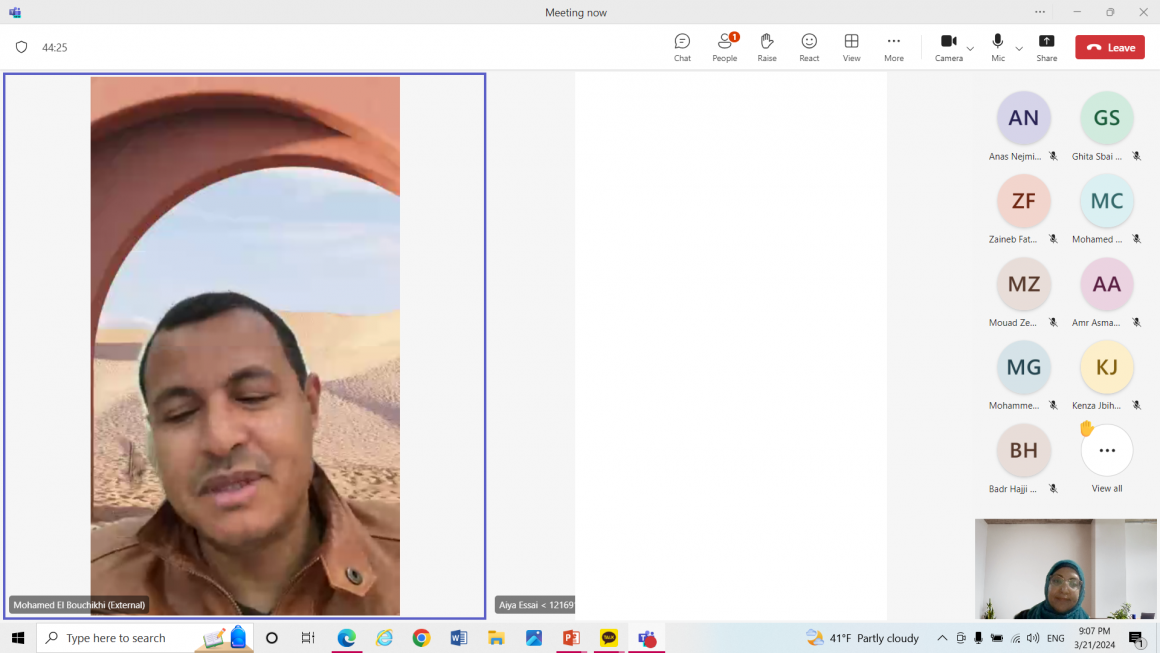
Task: Share your screen content
Action: [1046, 47]
